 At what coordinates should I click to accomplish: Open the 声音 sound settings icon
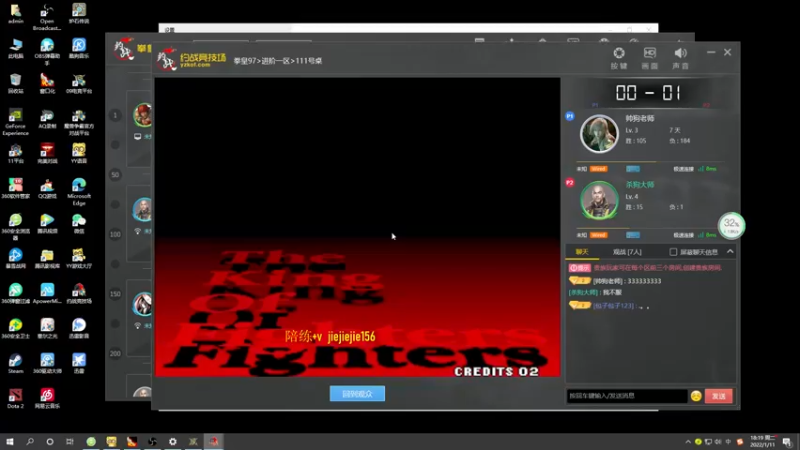click(x=680, y=58)
